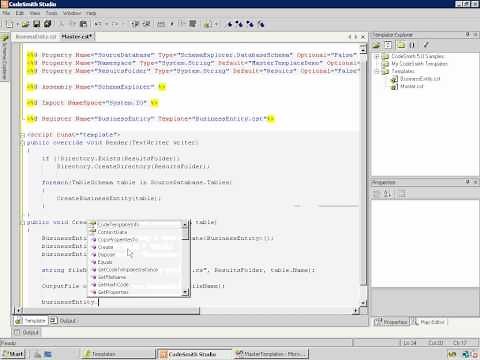This screenshot has width=480, height=360.
Task: Choose Create in the autocomplete list
Action: coord(105,247)
